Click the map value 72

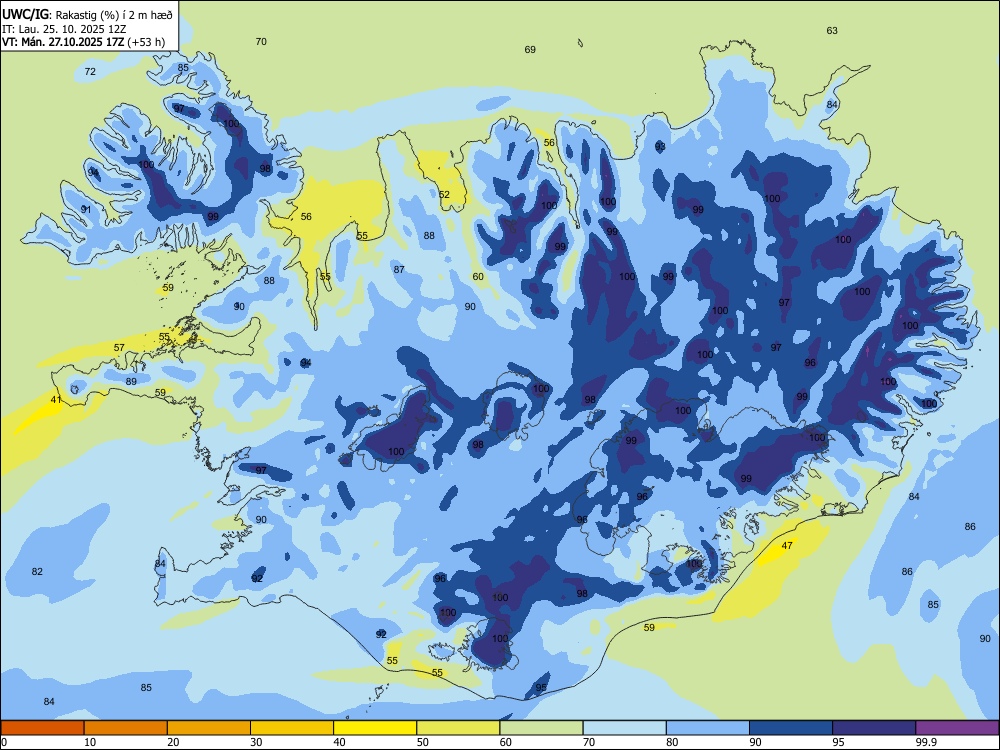90,71
